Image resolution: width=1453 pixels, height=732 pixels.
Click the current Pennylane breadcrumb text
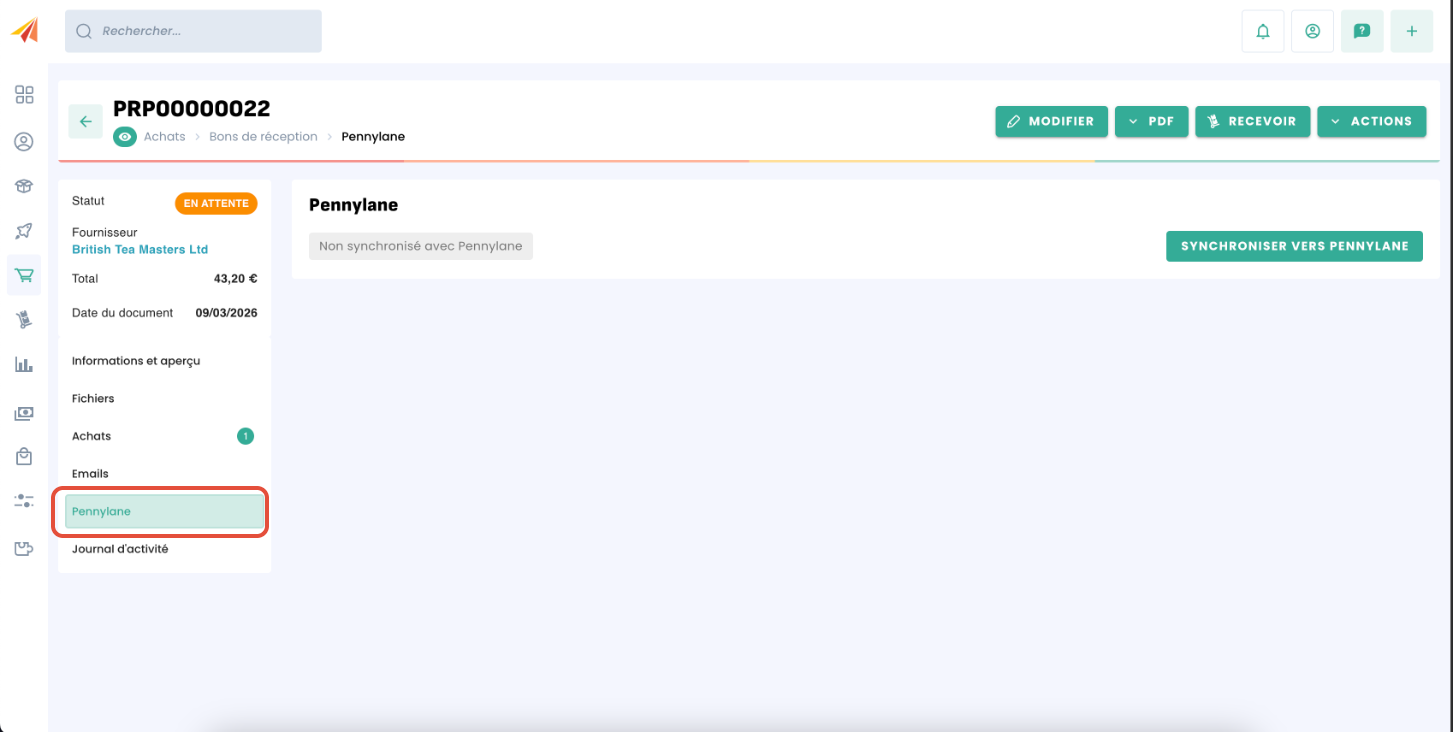pos(373,137)
